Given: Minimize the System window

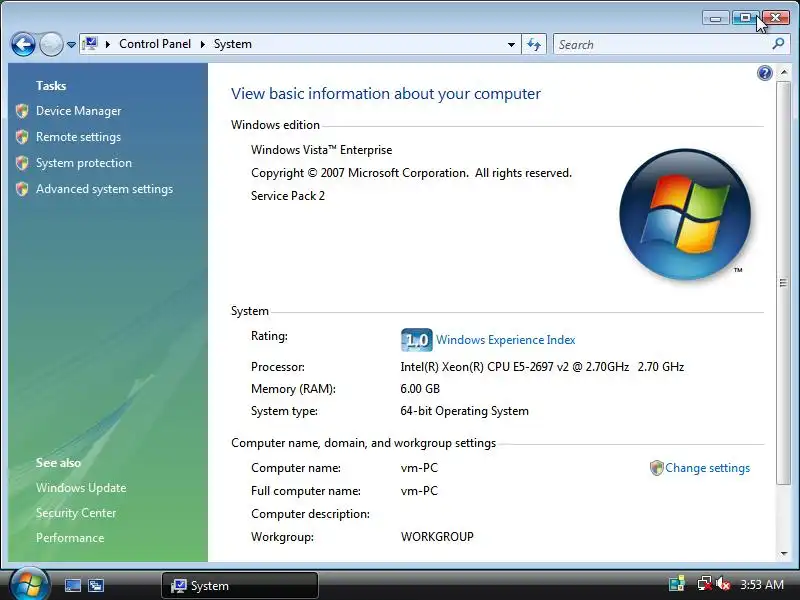Looking at the screenshot, I should coord(715,18).
